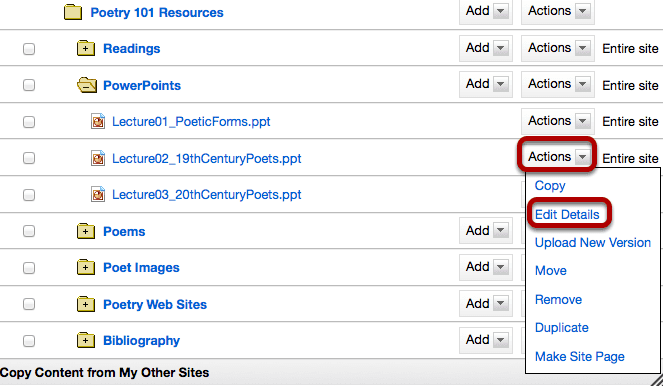Open the Add dropdown for Poetry Web Sites

pyautogui.click(x=486, y=304)
